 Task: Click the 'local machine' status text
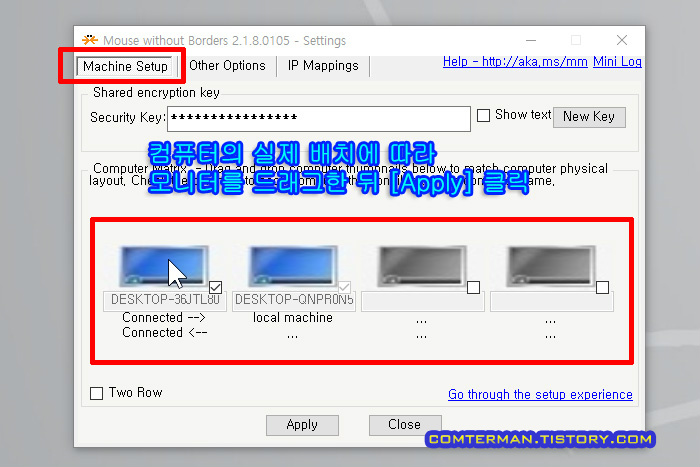click(x=293, y=317)
